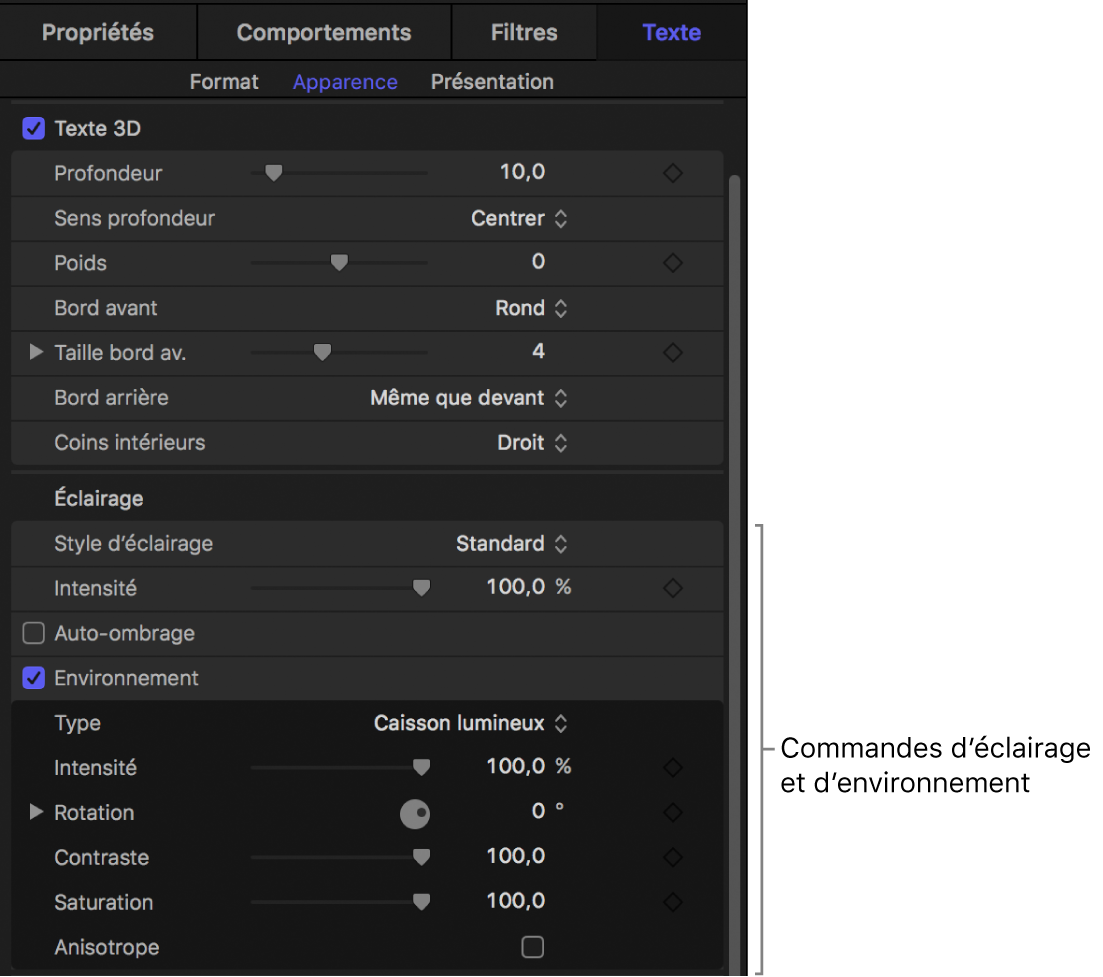Click the Rotation dial control
The image size is (1103, 977).
pyautogui.click(x=415, y=814)
